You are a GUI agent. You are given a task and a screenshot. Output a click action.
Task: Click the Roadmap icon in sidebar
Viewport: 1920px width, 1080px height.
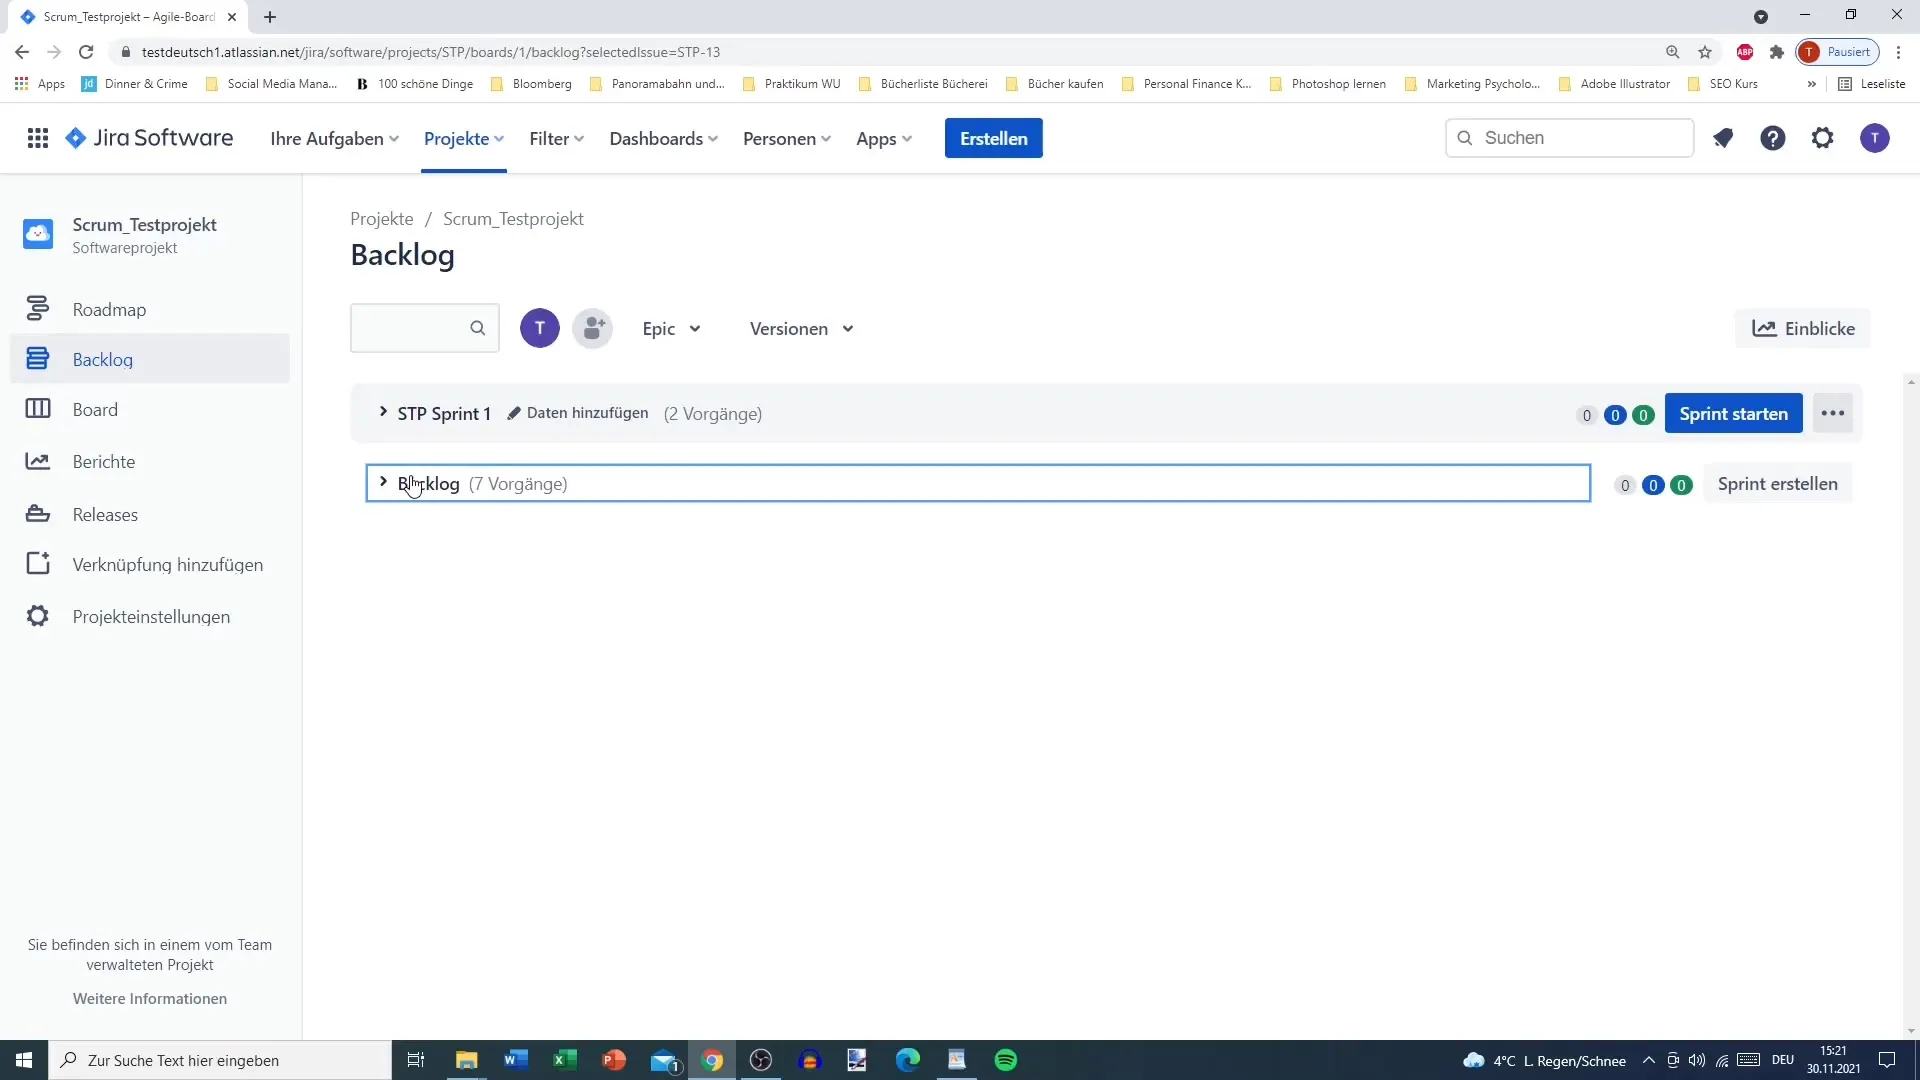pos(37,309)
